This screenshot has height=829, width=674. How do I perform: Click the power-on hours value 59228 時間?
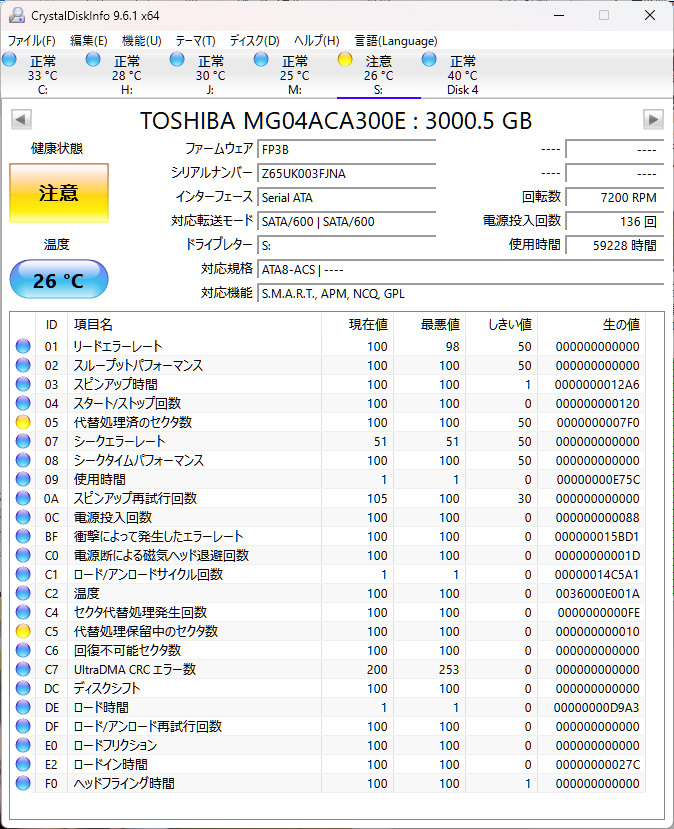click(614, 245)
